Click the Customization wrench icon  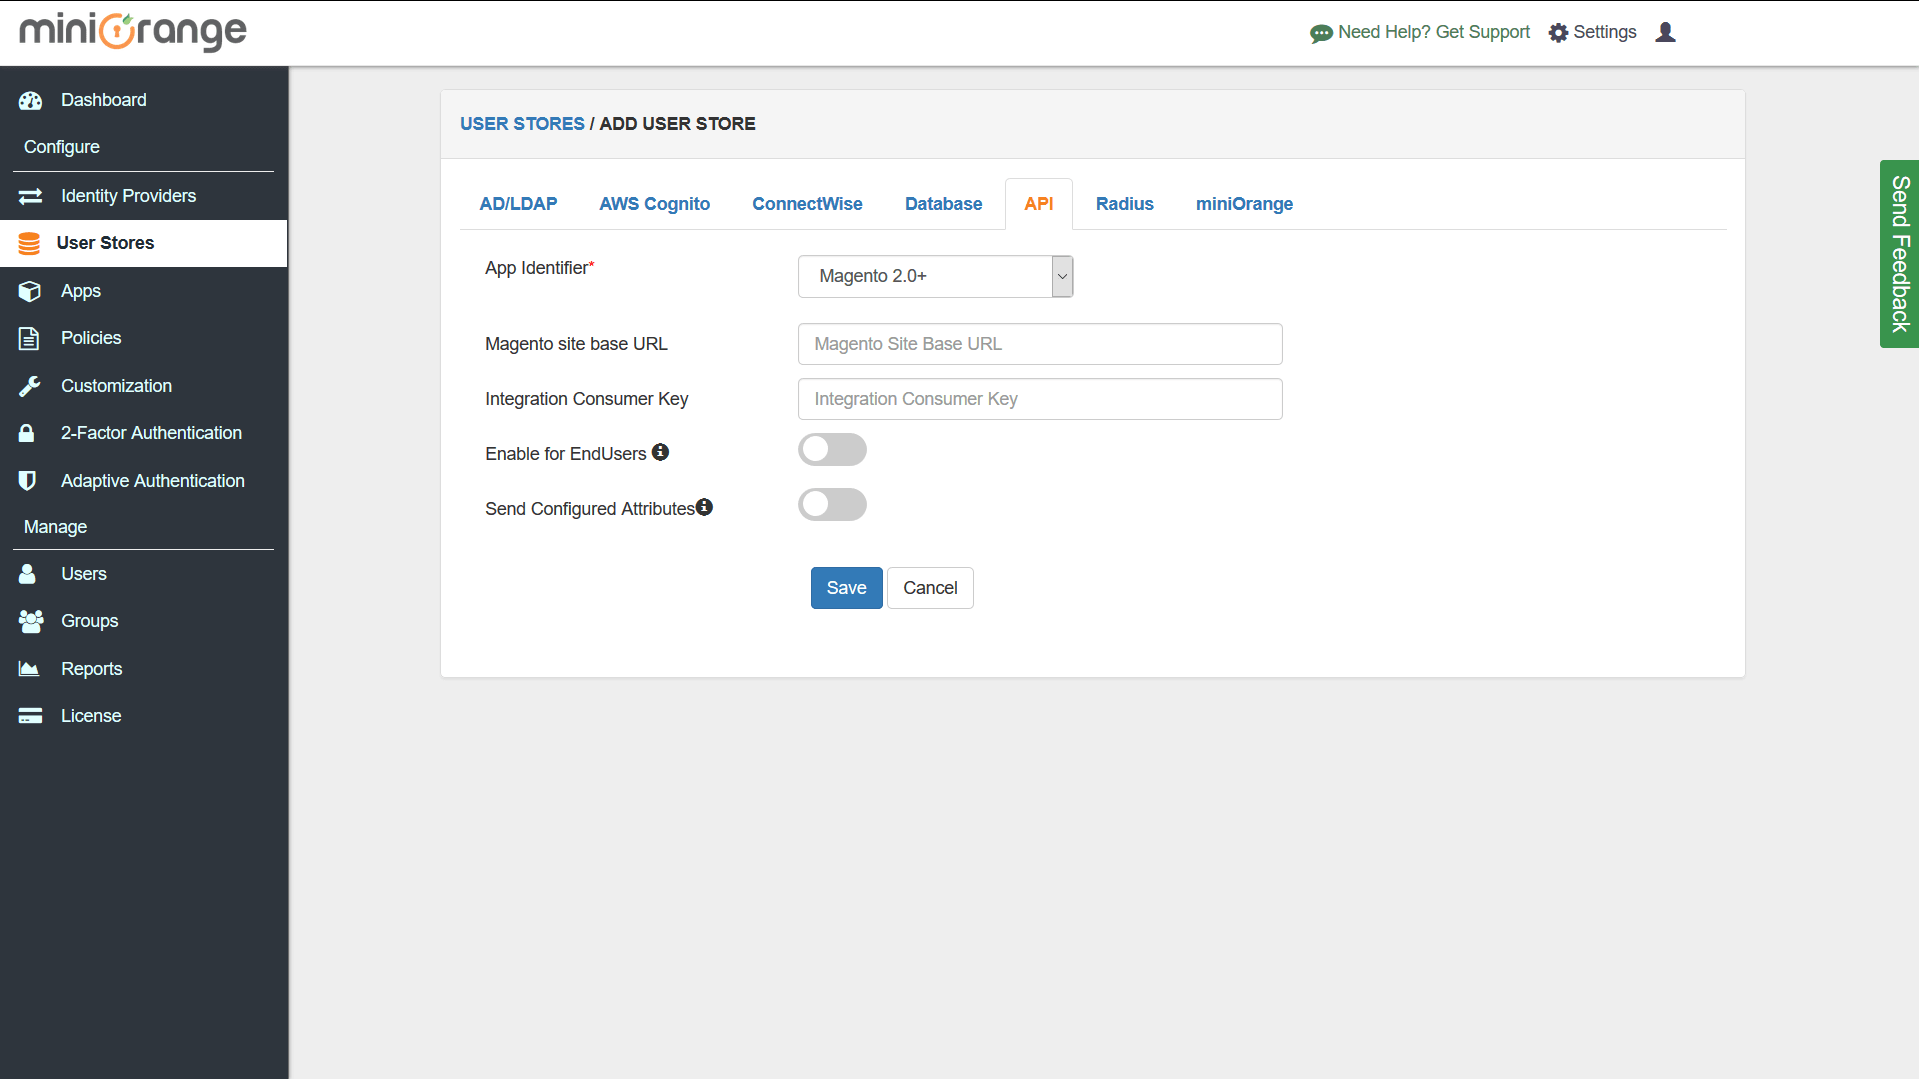coord(29,386)
